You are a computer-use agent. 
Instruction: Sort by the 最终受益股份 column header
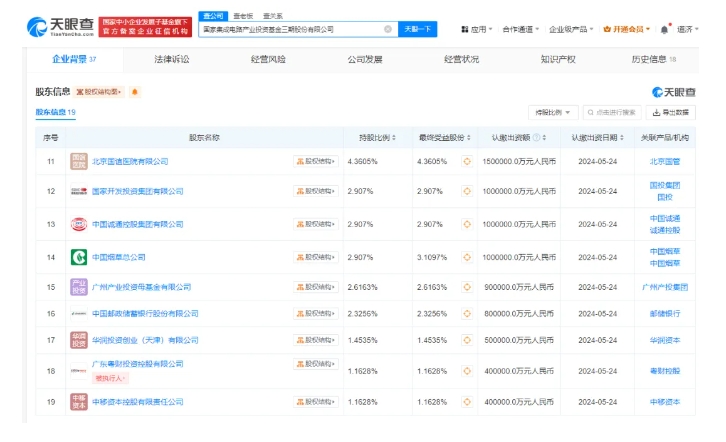coord(444,137)
